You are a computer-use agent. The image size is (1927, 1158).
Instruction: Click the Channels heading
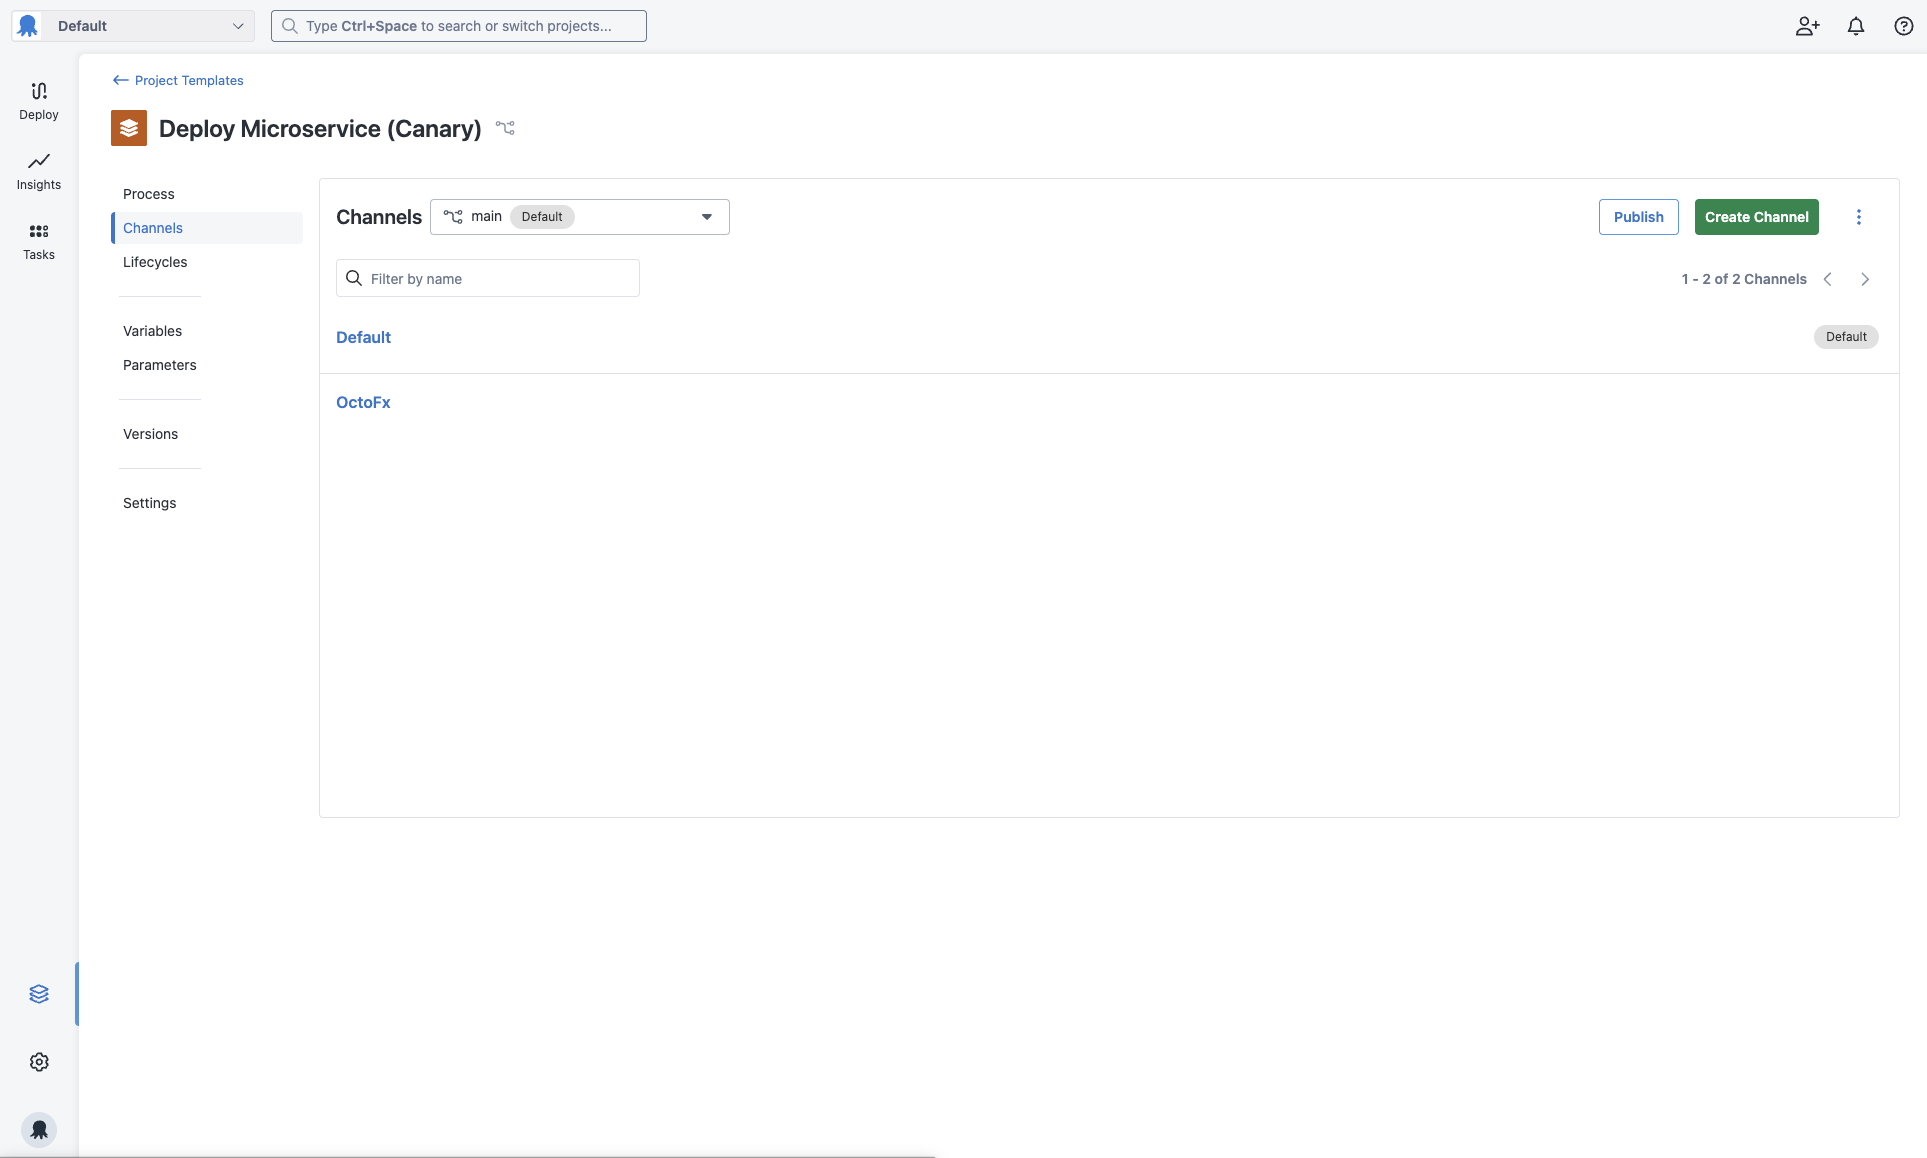pos(379,217)
